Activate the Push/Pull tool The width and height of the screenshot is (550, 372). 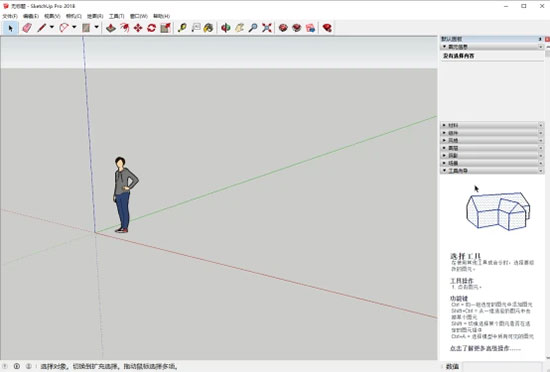111,28
